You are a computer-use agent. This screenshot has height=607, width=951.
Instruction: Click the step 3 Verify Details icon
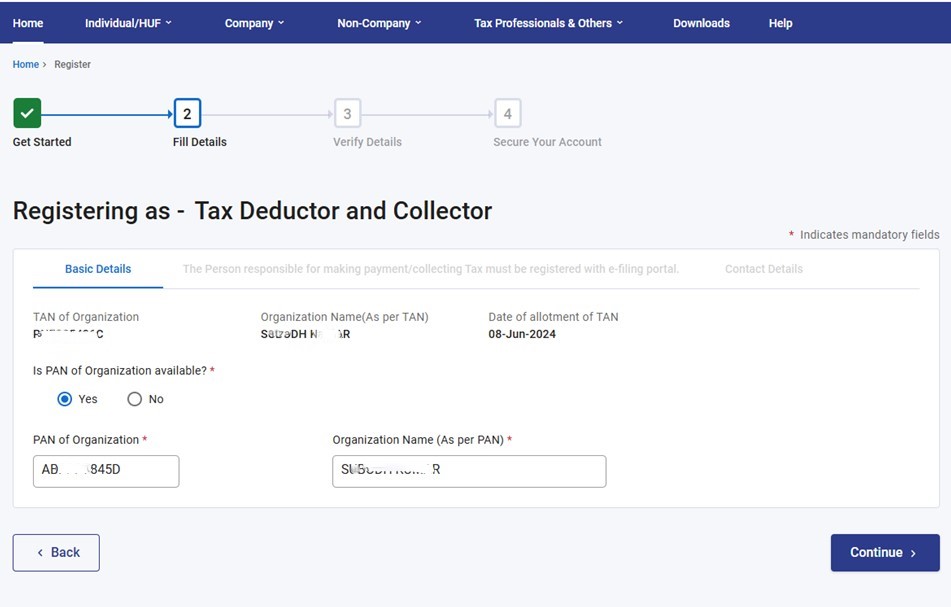pos(347,114)
